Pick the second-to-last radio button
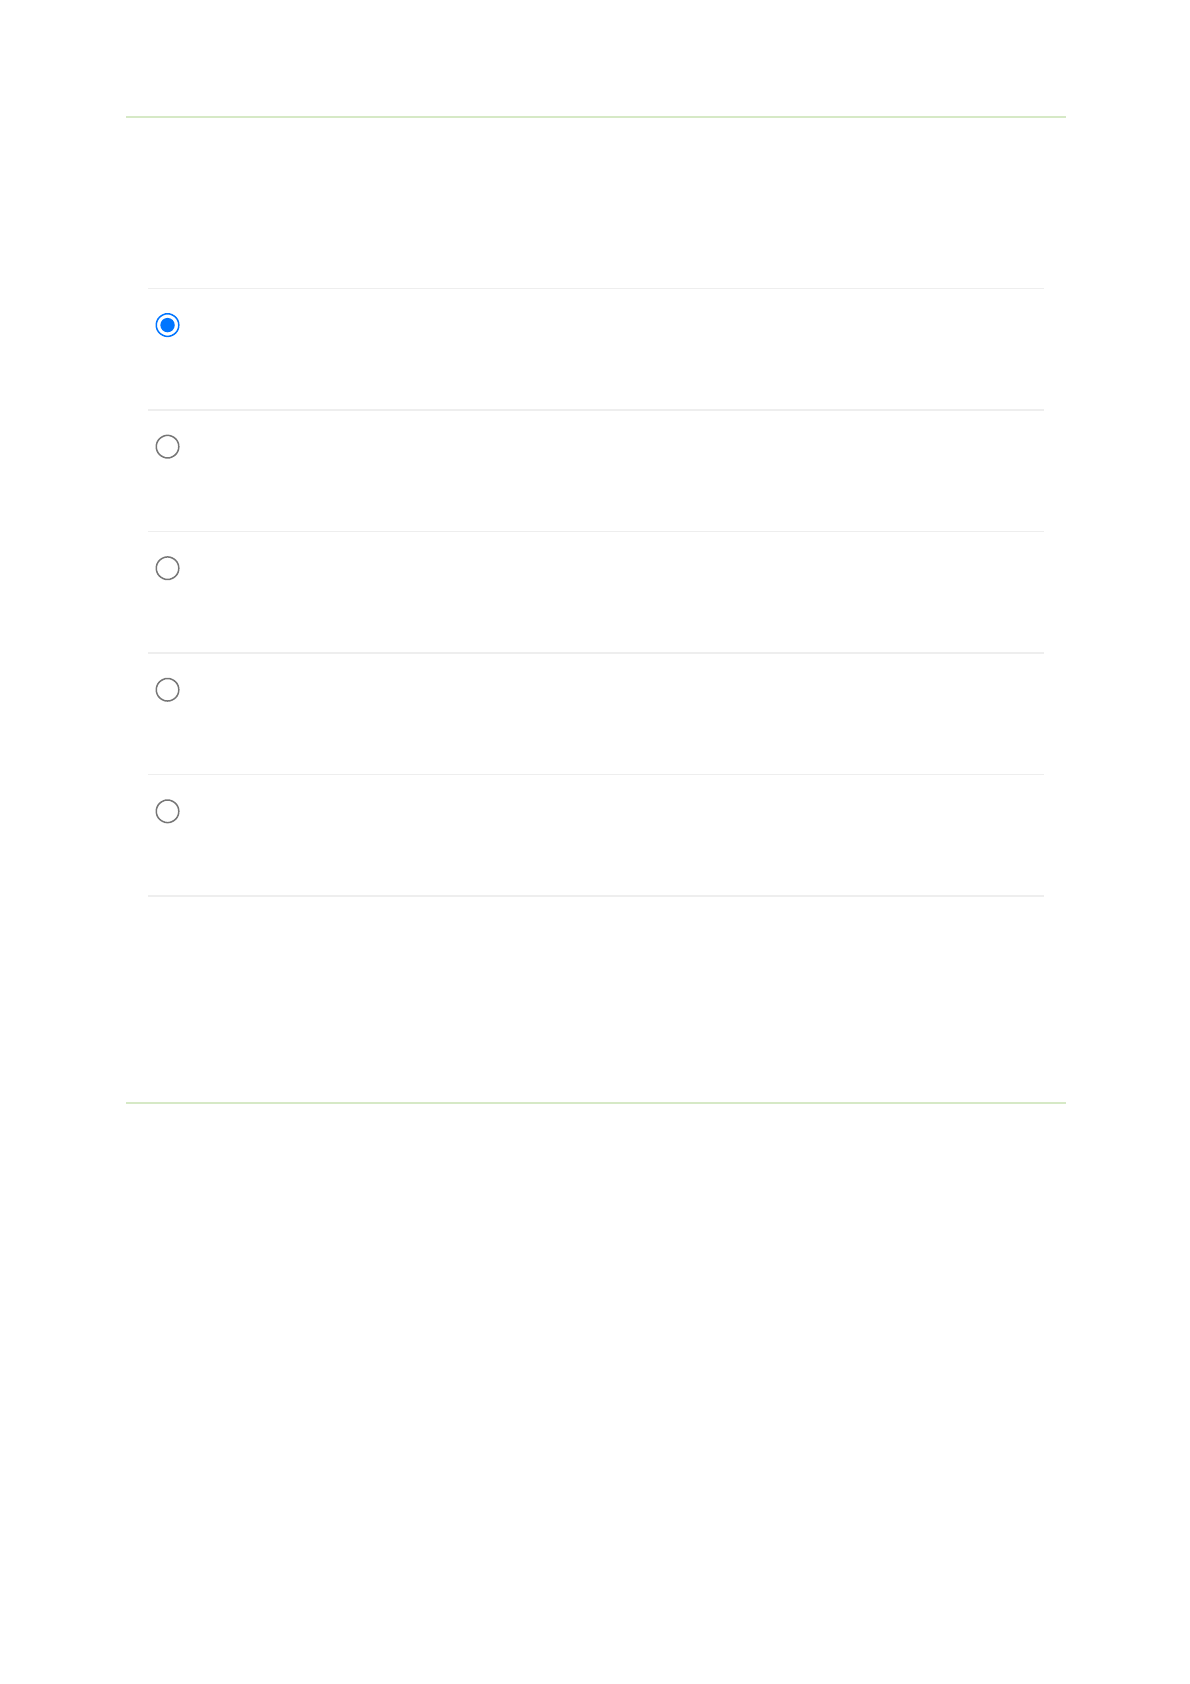 [168, 690]
